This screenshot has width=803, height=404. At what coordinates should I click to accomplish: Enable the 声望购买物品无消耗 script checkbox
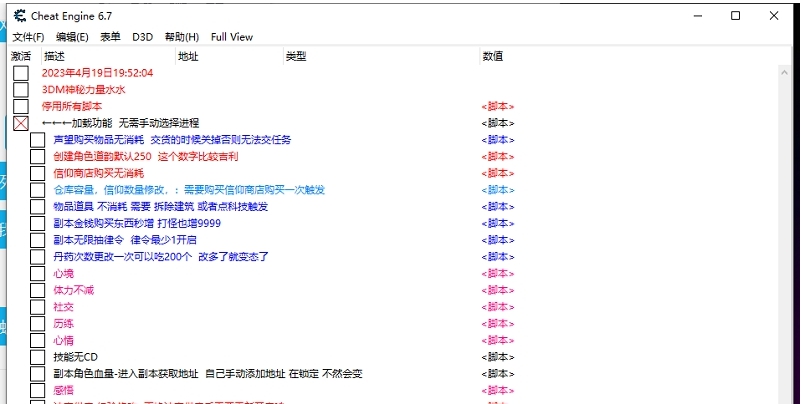[37, 140]
